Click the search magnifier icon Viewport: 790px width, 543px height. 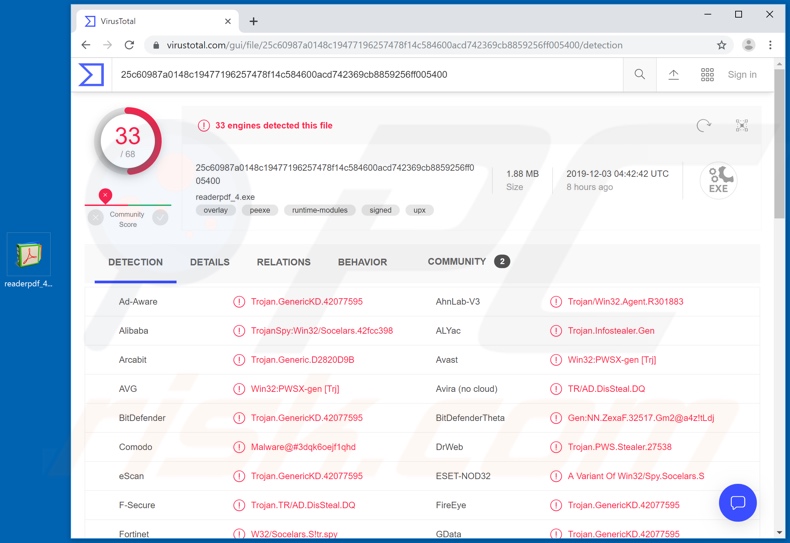click(x=639, y=75)
